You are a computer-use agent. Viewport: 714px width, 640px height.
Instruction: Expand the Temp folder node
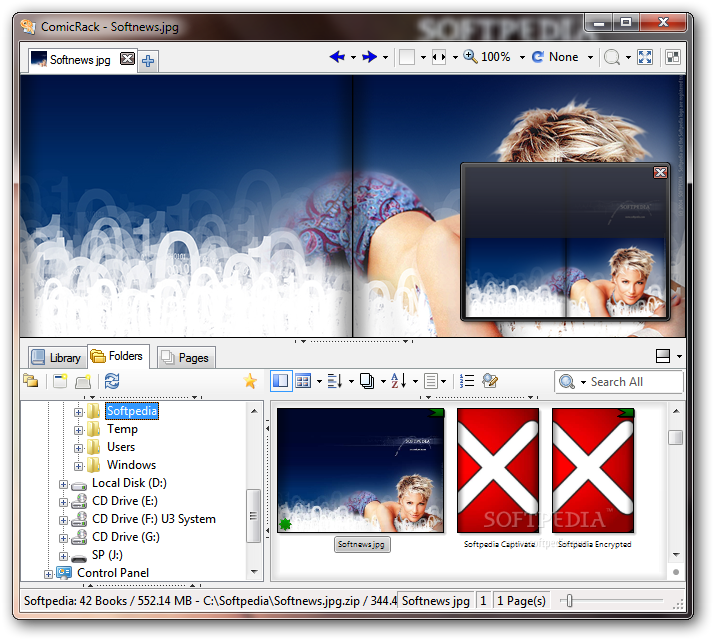coord(78,430)
